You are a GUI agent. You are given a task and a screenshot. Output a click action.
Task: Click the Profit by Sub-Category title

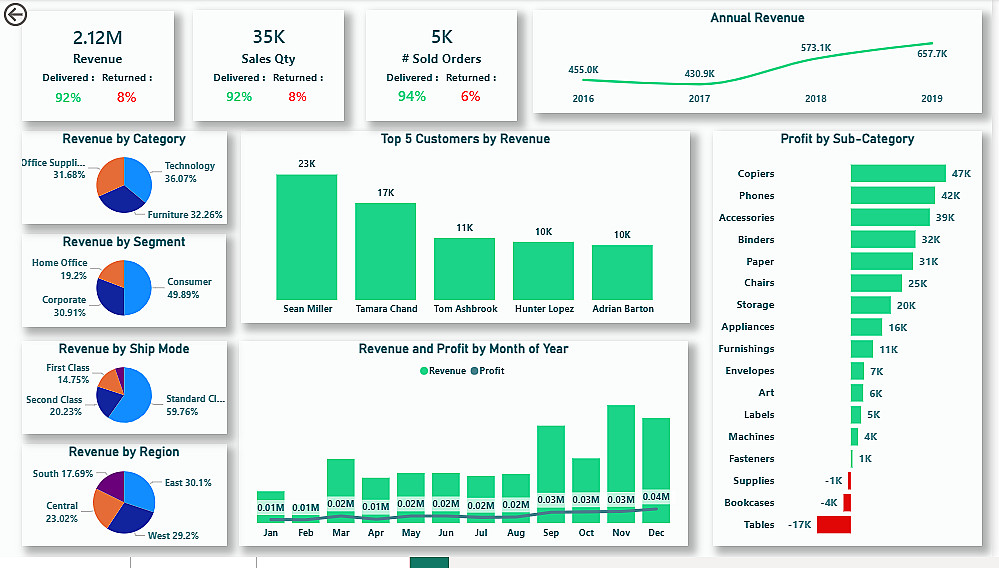pos(847,139)
